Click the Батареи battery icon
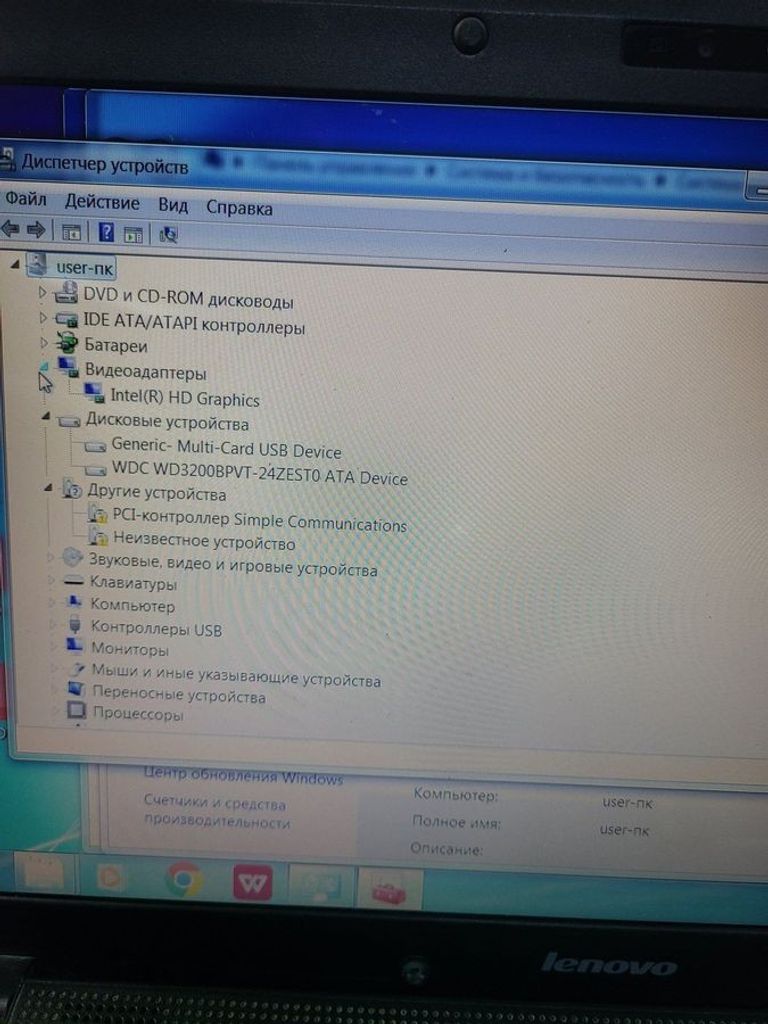 (x=67, y=343)
